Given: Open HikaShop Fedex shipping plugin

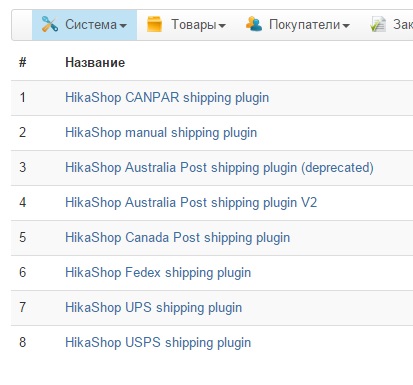Looking at the screenshot, I should click(158, 273).
